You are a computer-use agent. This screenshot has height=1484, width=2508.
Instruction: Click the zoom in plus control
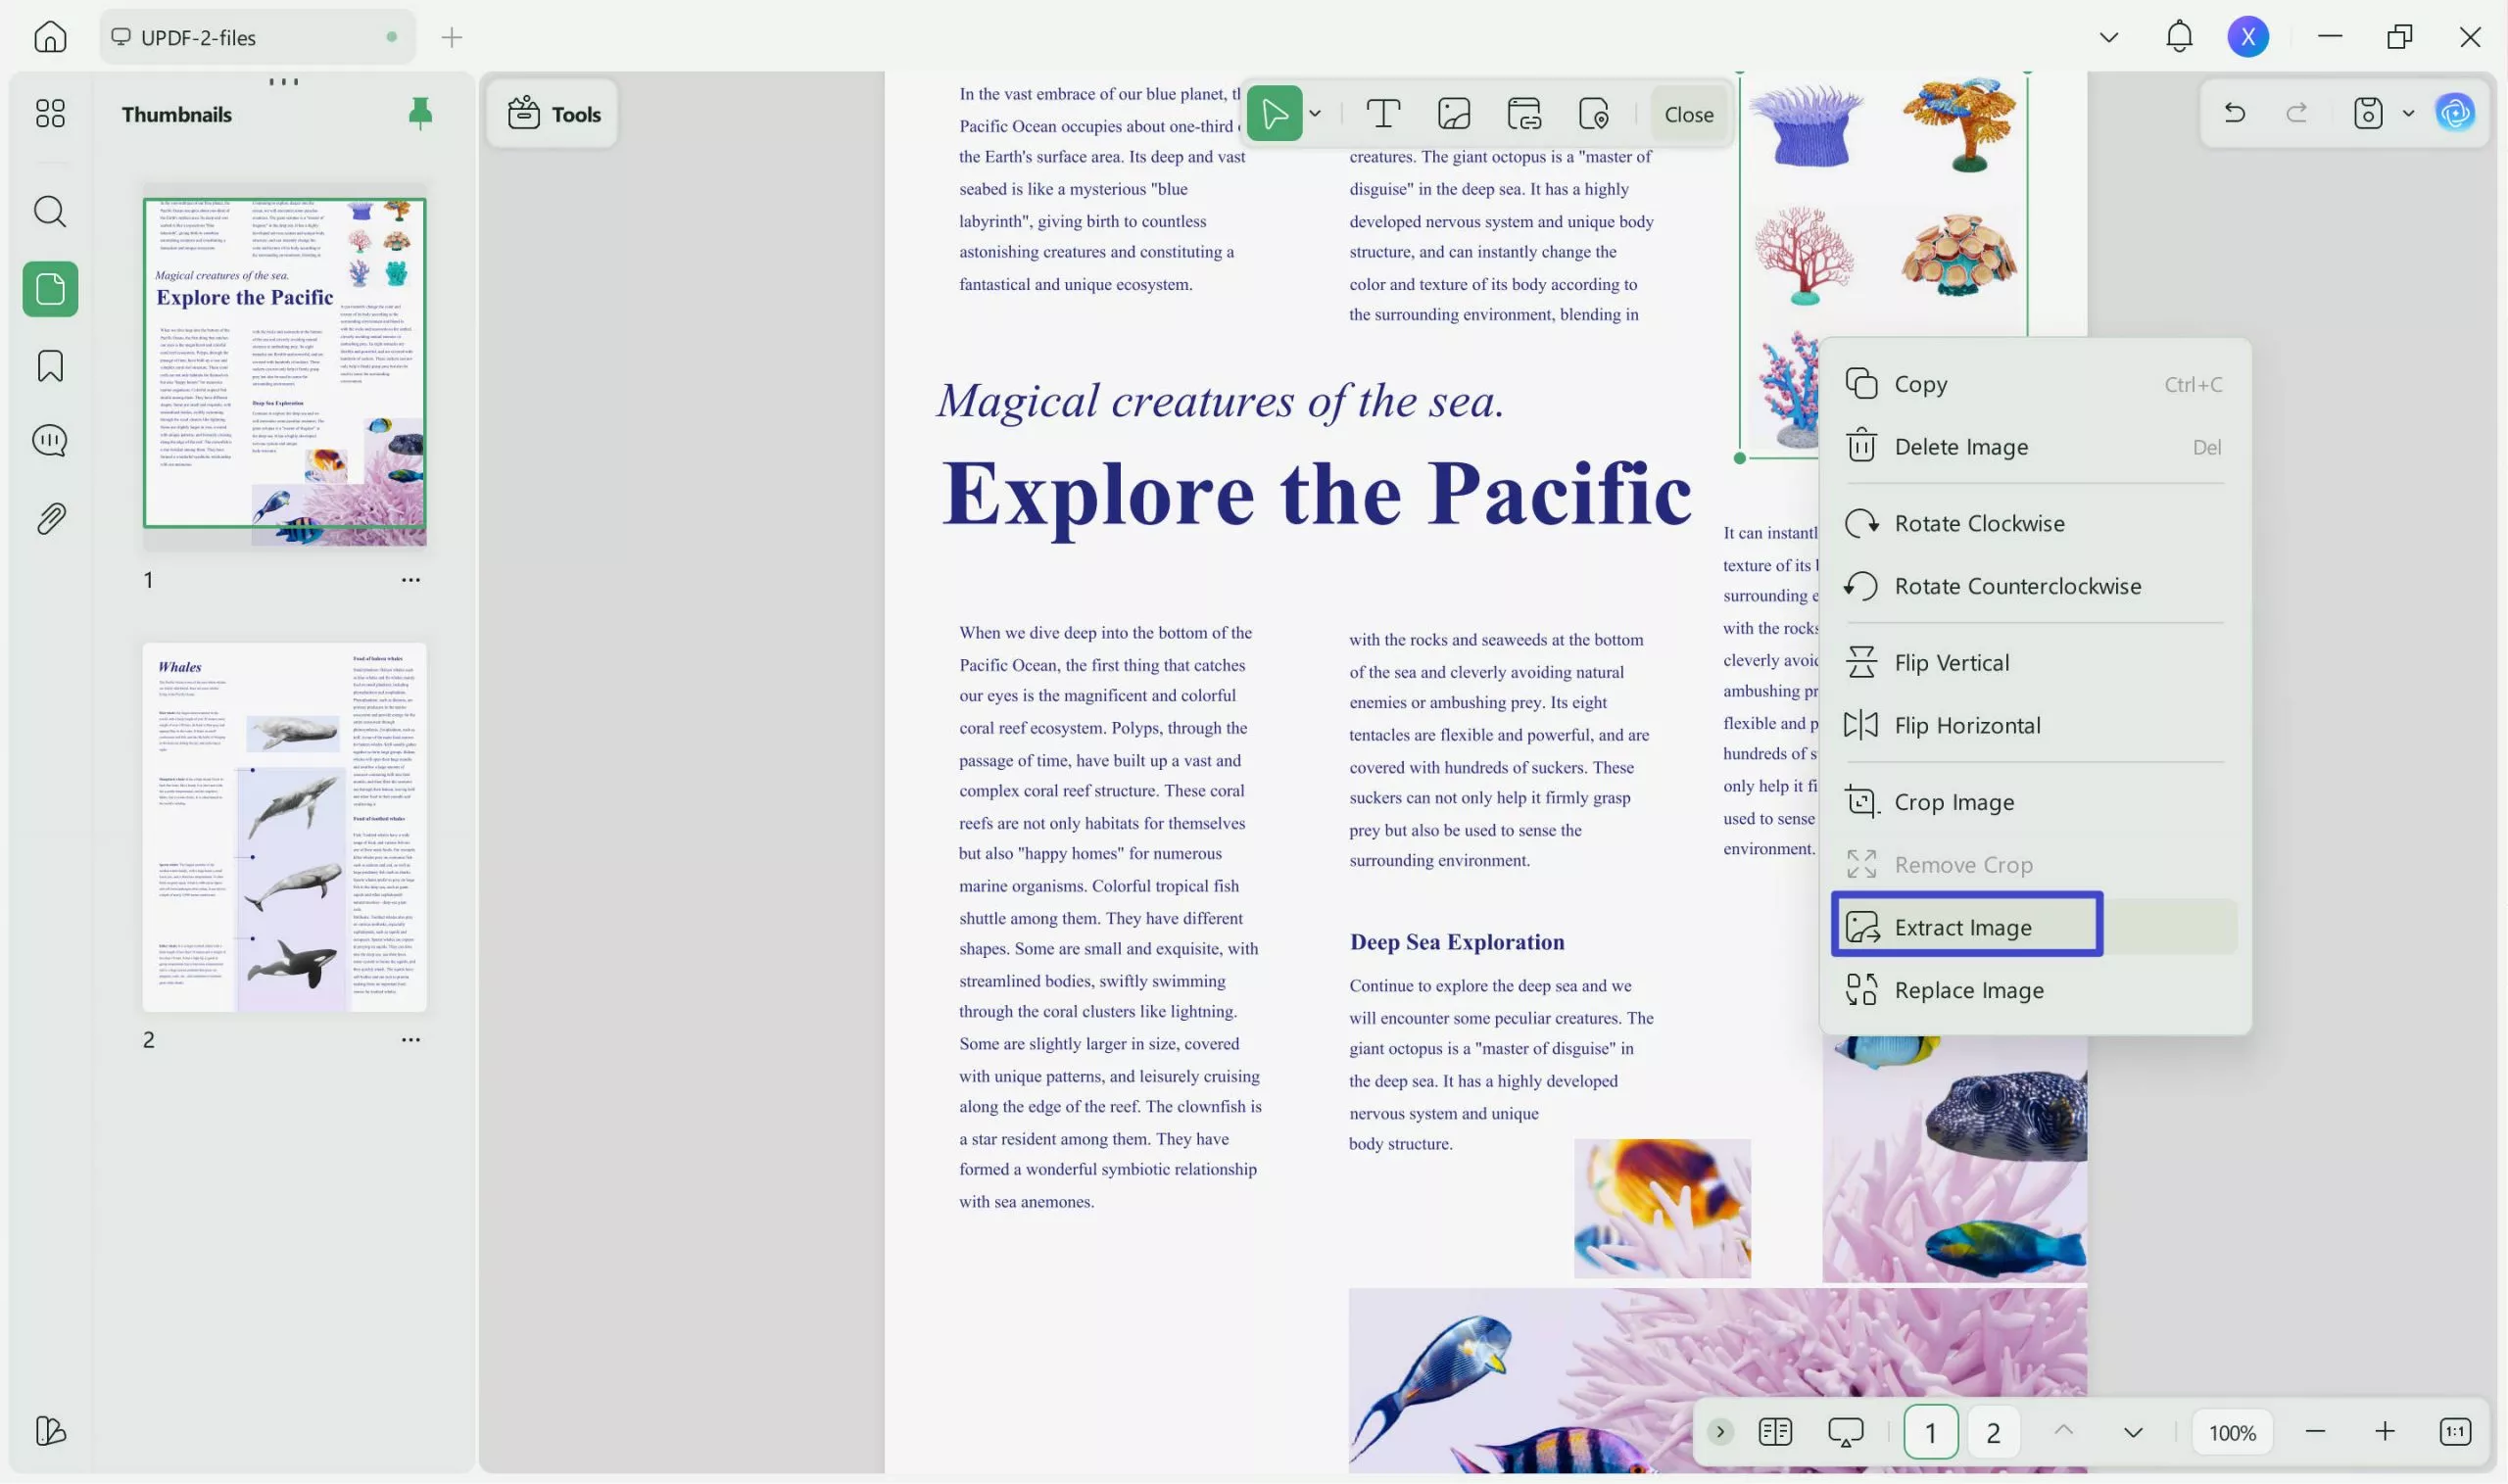coord(2385,1431)
